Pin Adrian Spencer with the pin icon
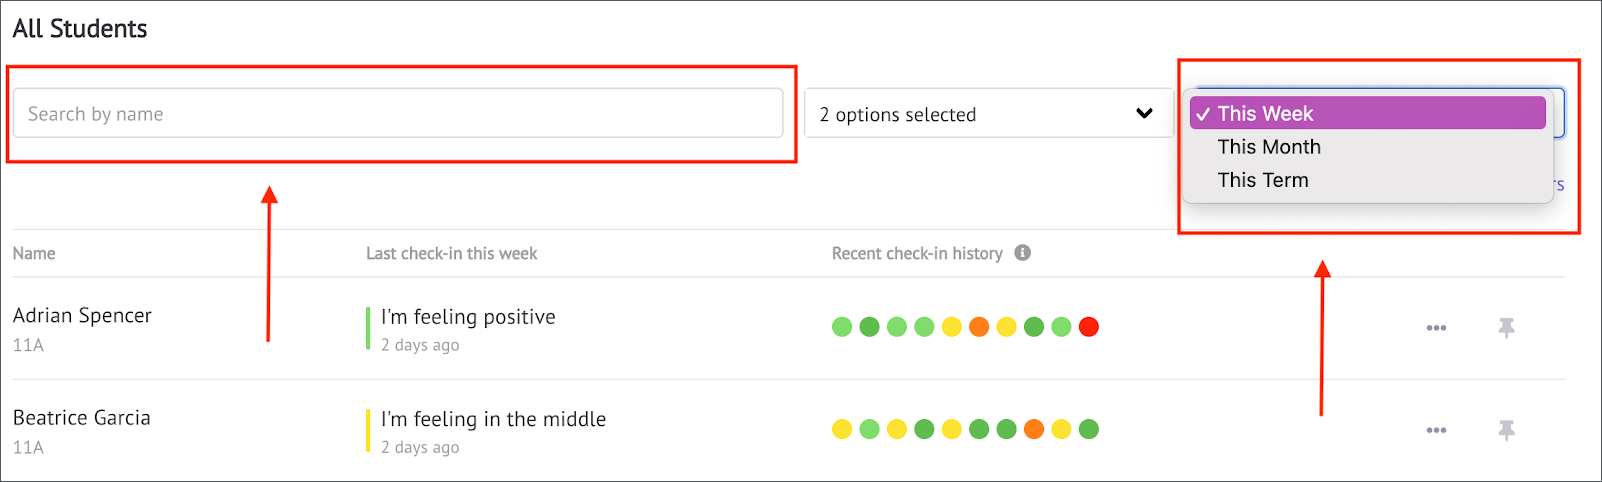The image size is (1602, 482). coord(1506,328)
